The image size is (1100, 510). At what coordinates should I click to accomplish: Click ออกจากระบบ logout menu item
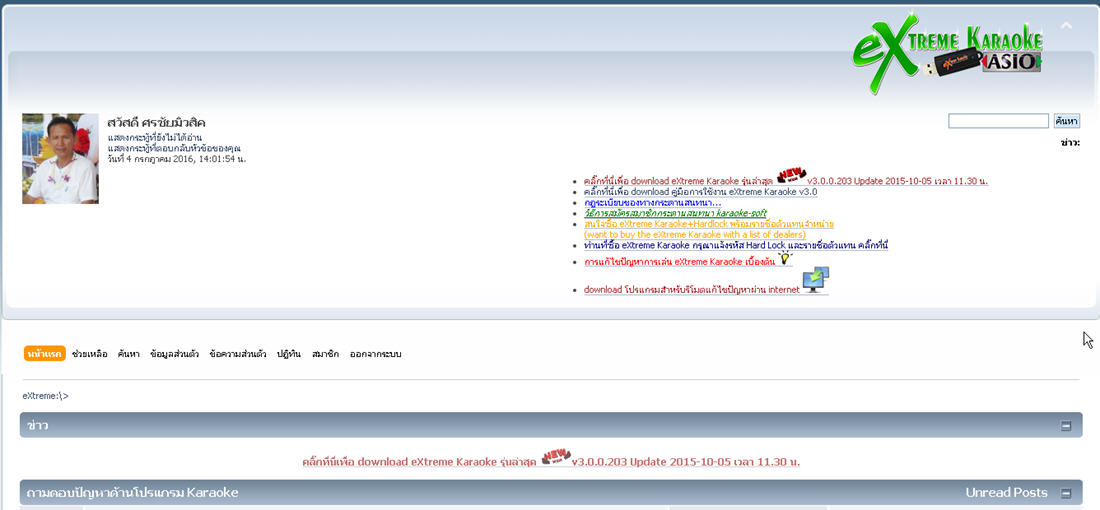(375, 354)
